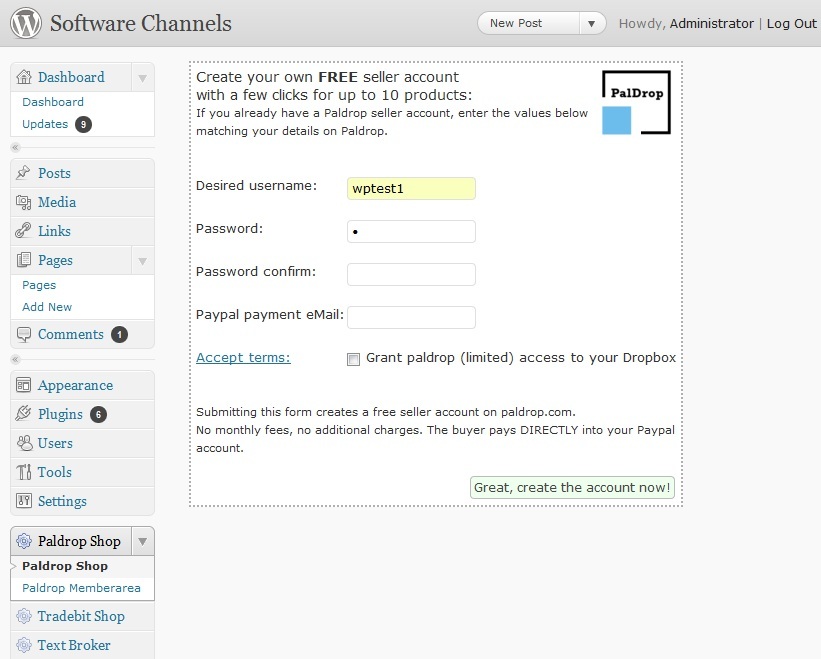Click the Tools icon
This screenshot has height=659, width=821.
click(24, 472)
